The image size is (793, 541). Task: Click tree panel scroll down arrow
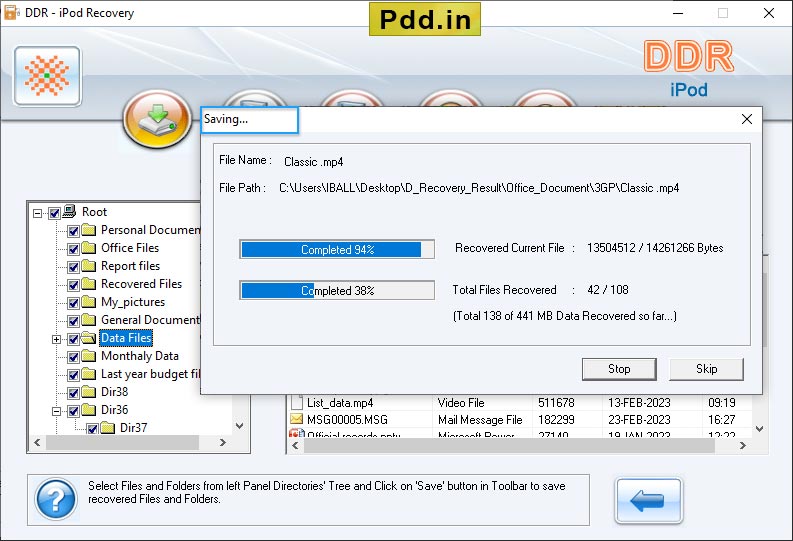click(240, 426)
